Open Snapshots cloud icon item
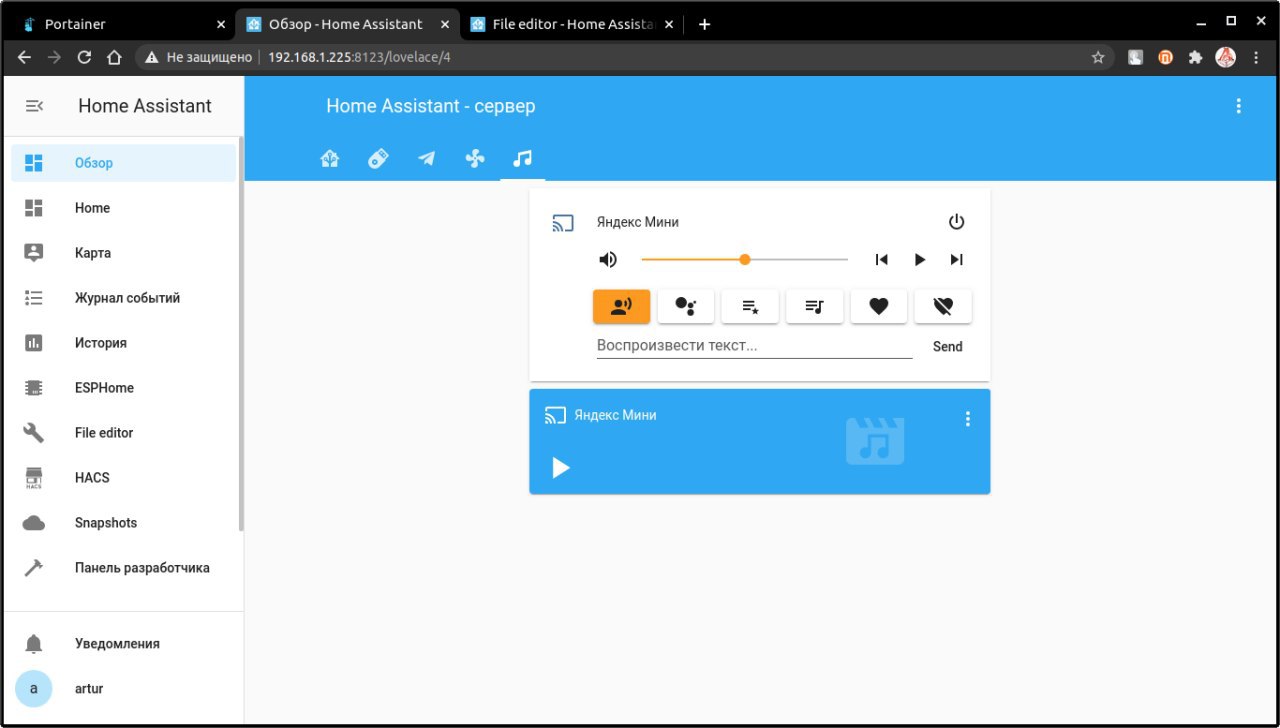This screenshot has height=728, width=1280. (124, 523)
